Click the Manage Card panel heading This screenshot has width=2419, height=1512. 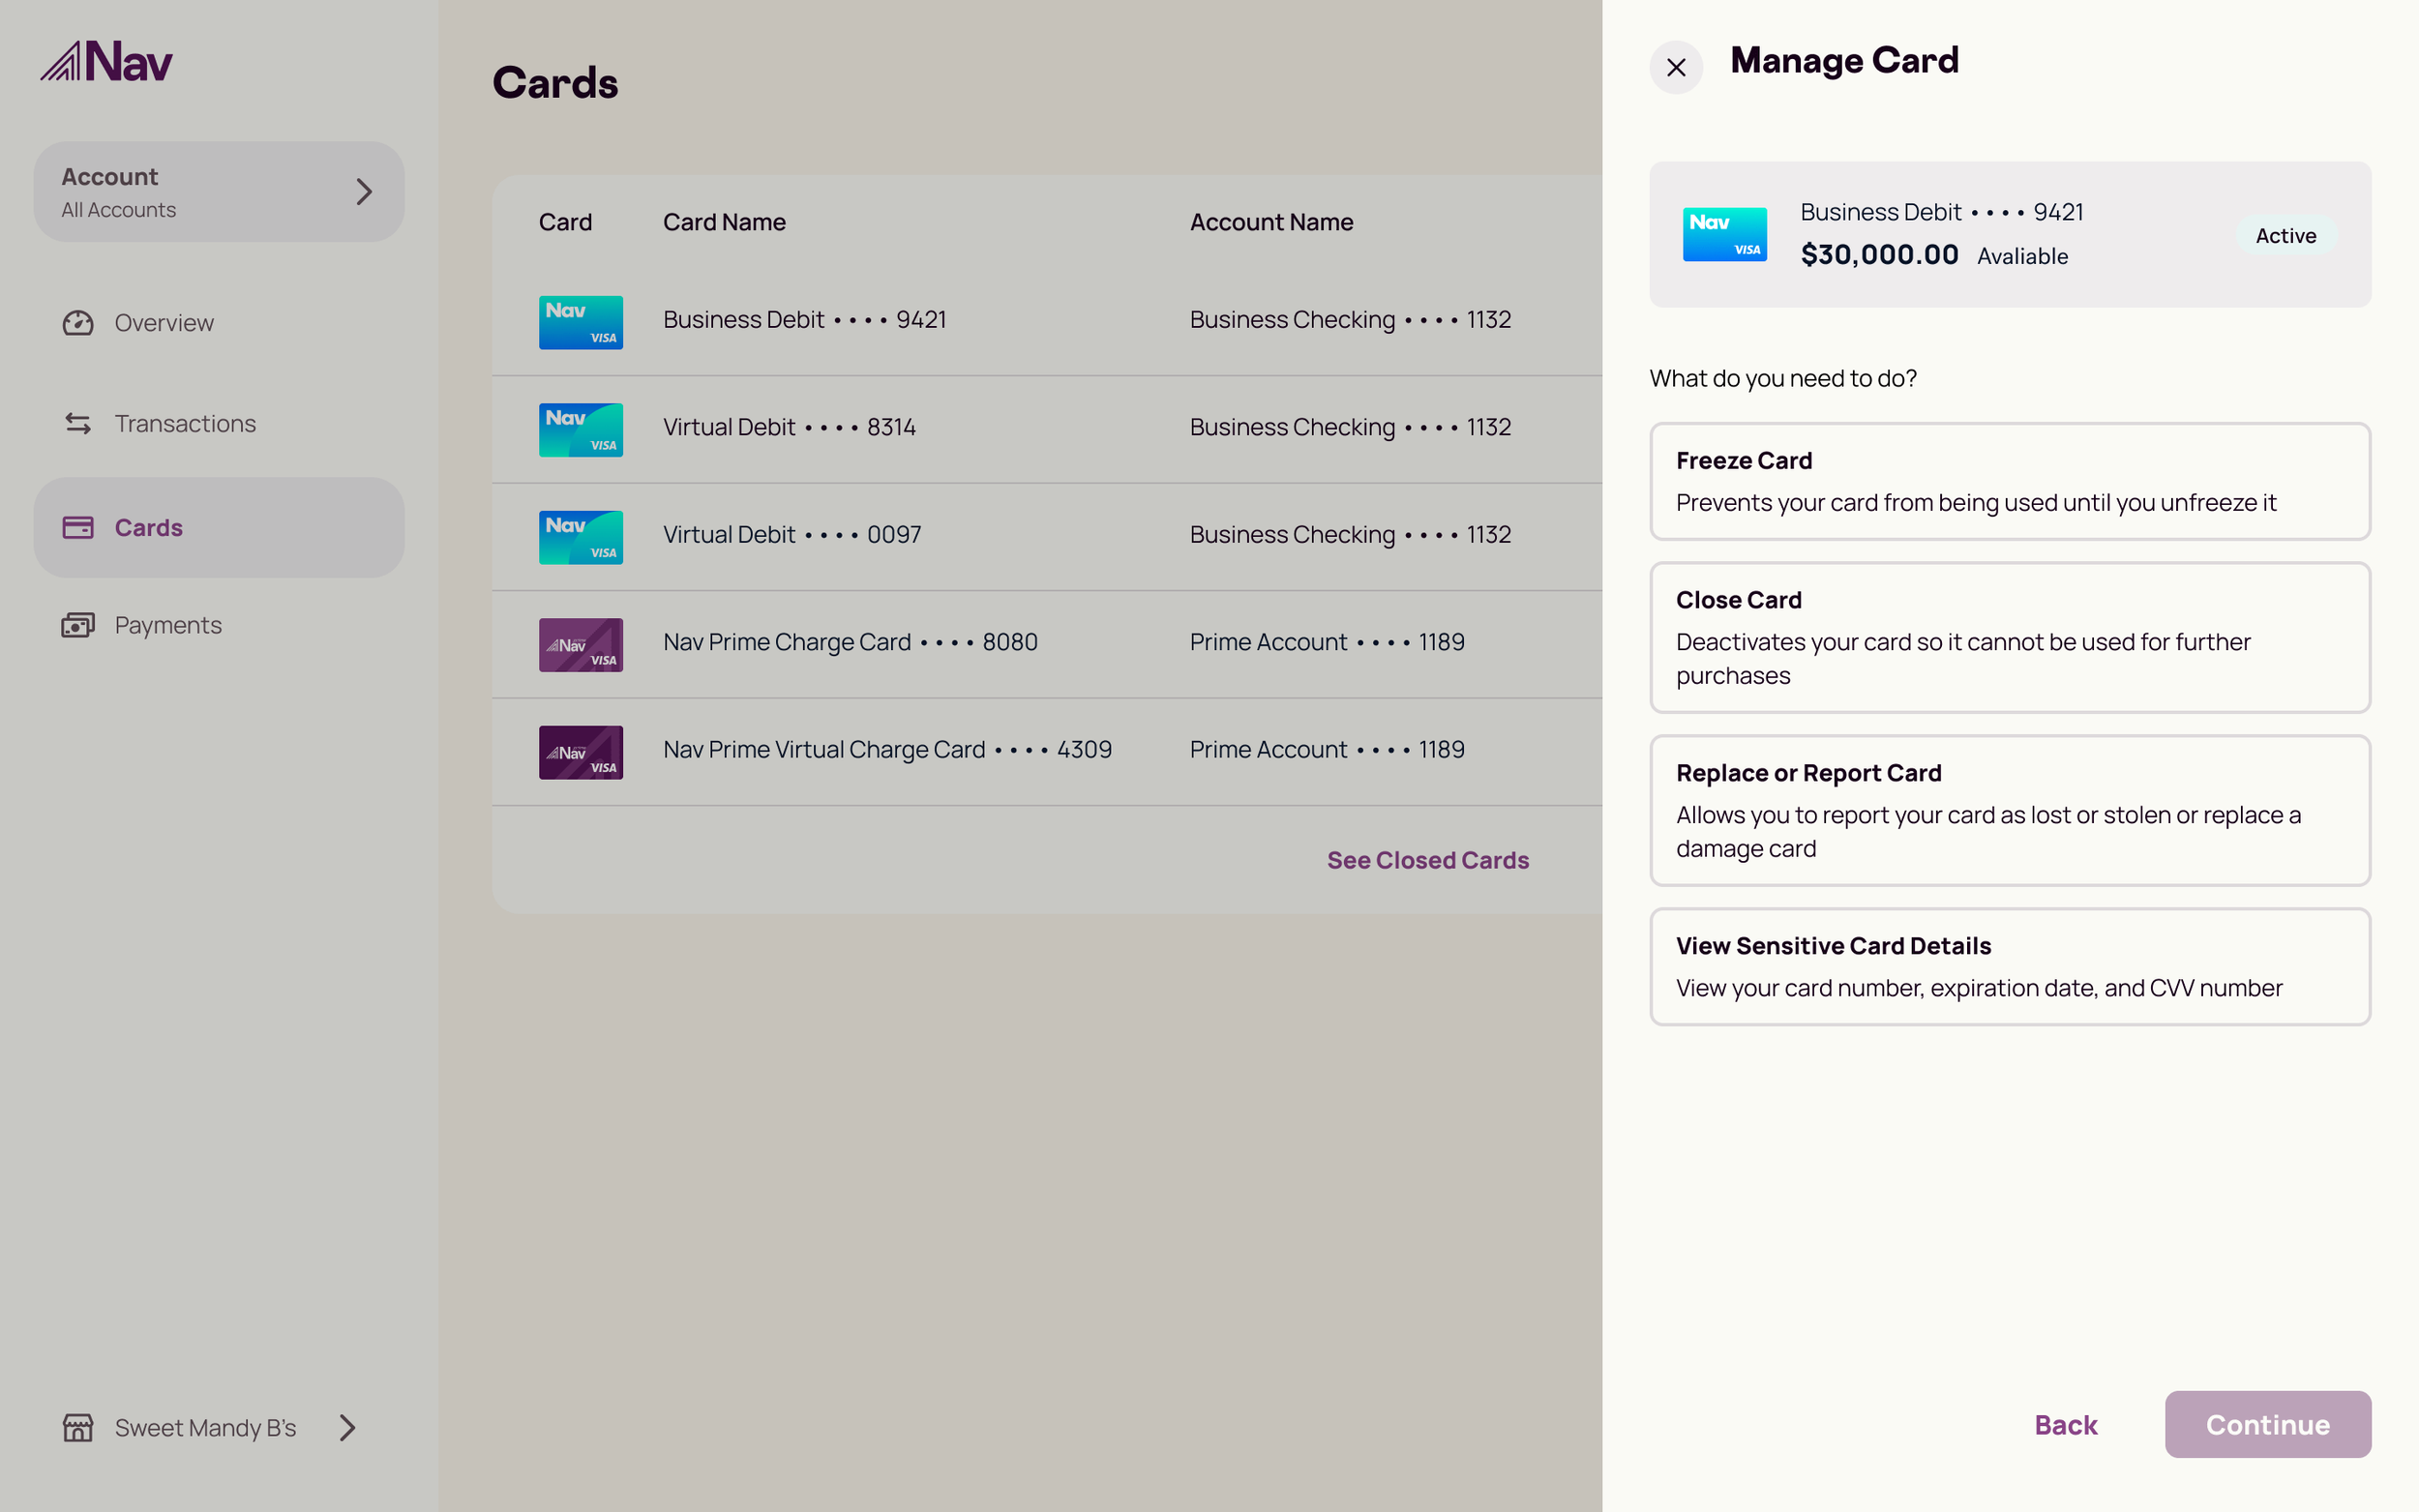point(1844,61)
